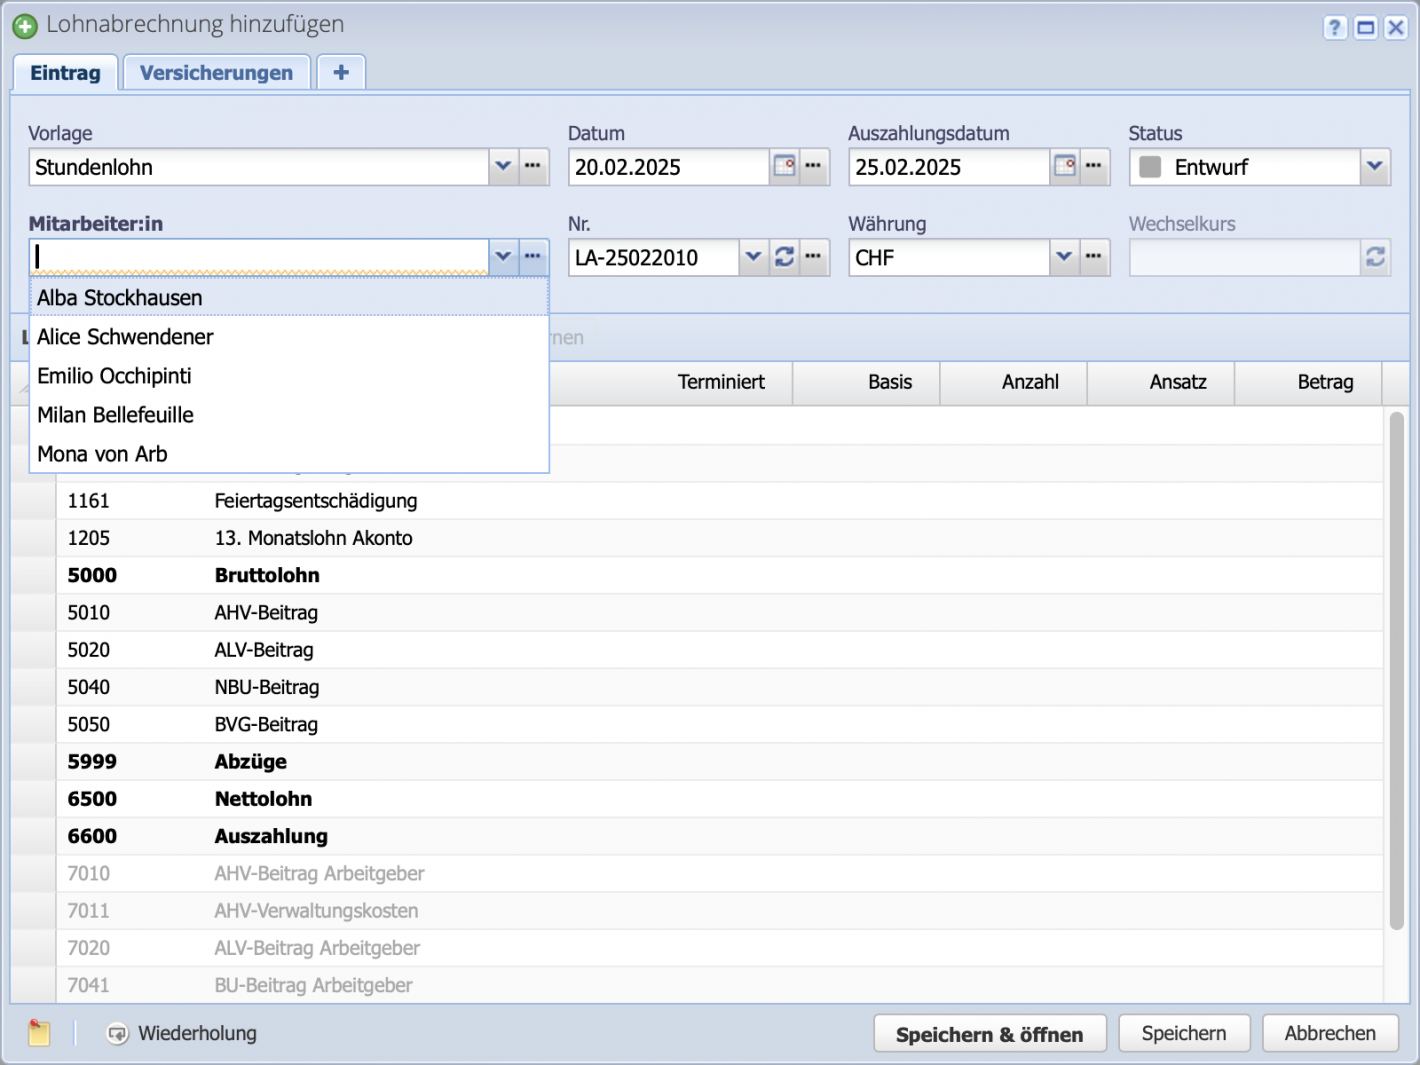Open the Status dropdown

coord(1375,167)
